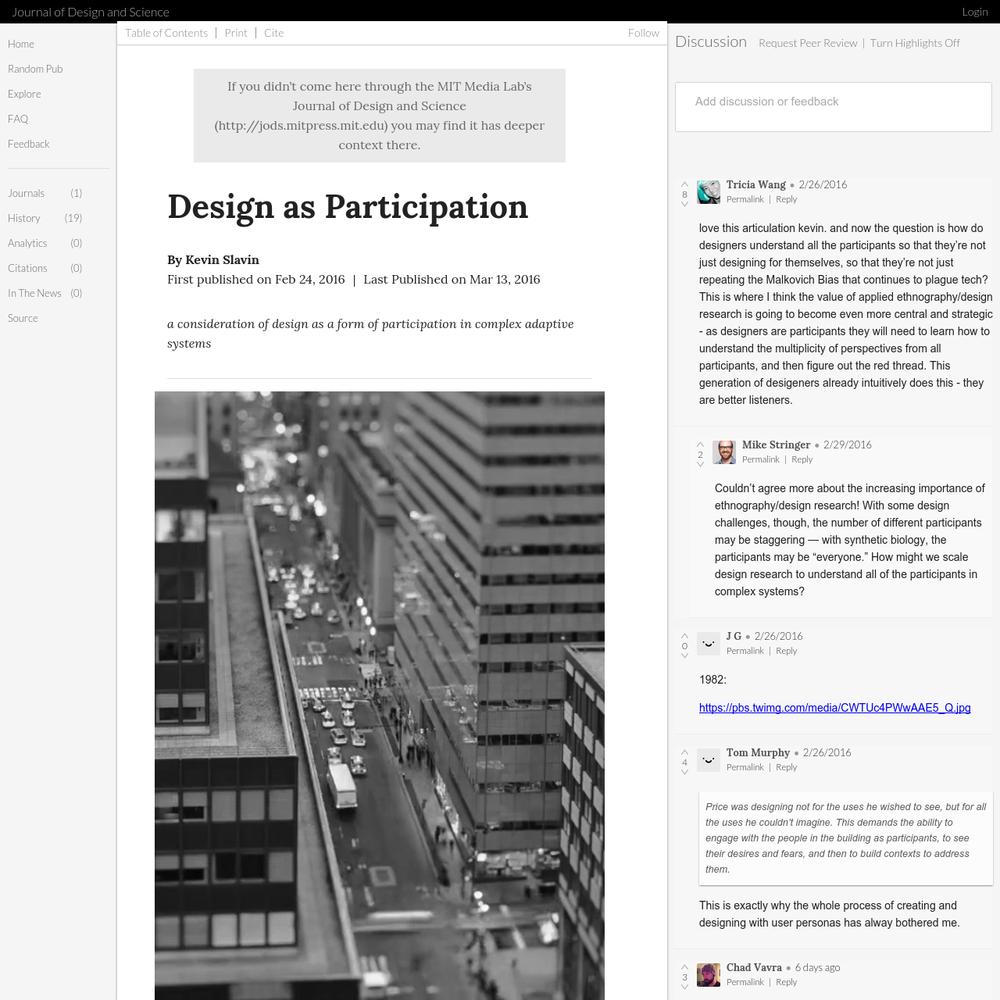This screenshot has width=1000, height=1000.
Task: Click Explore in the sidebar
Action: coord(24,94)
